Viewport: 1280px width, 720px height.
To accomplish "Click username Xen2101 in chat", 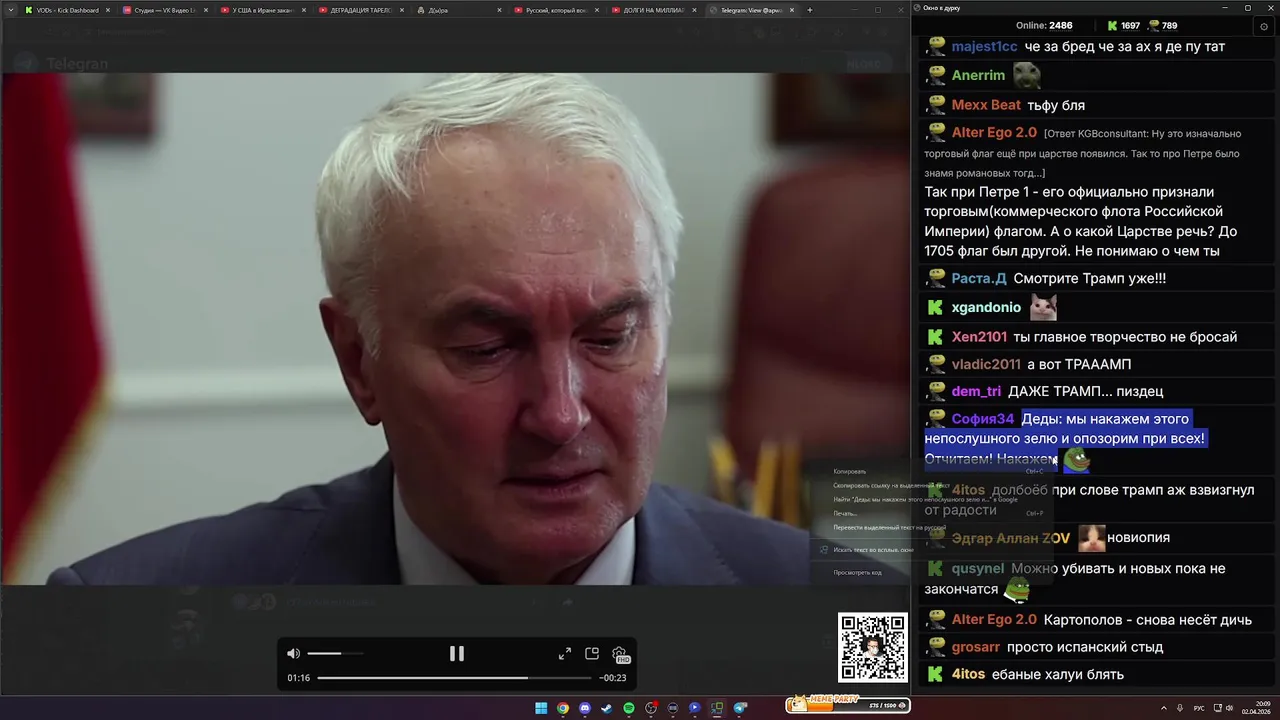I will [980, 336].
